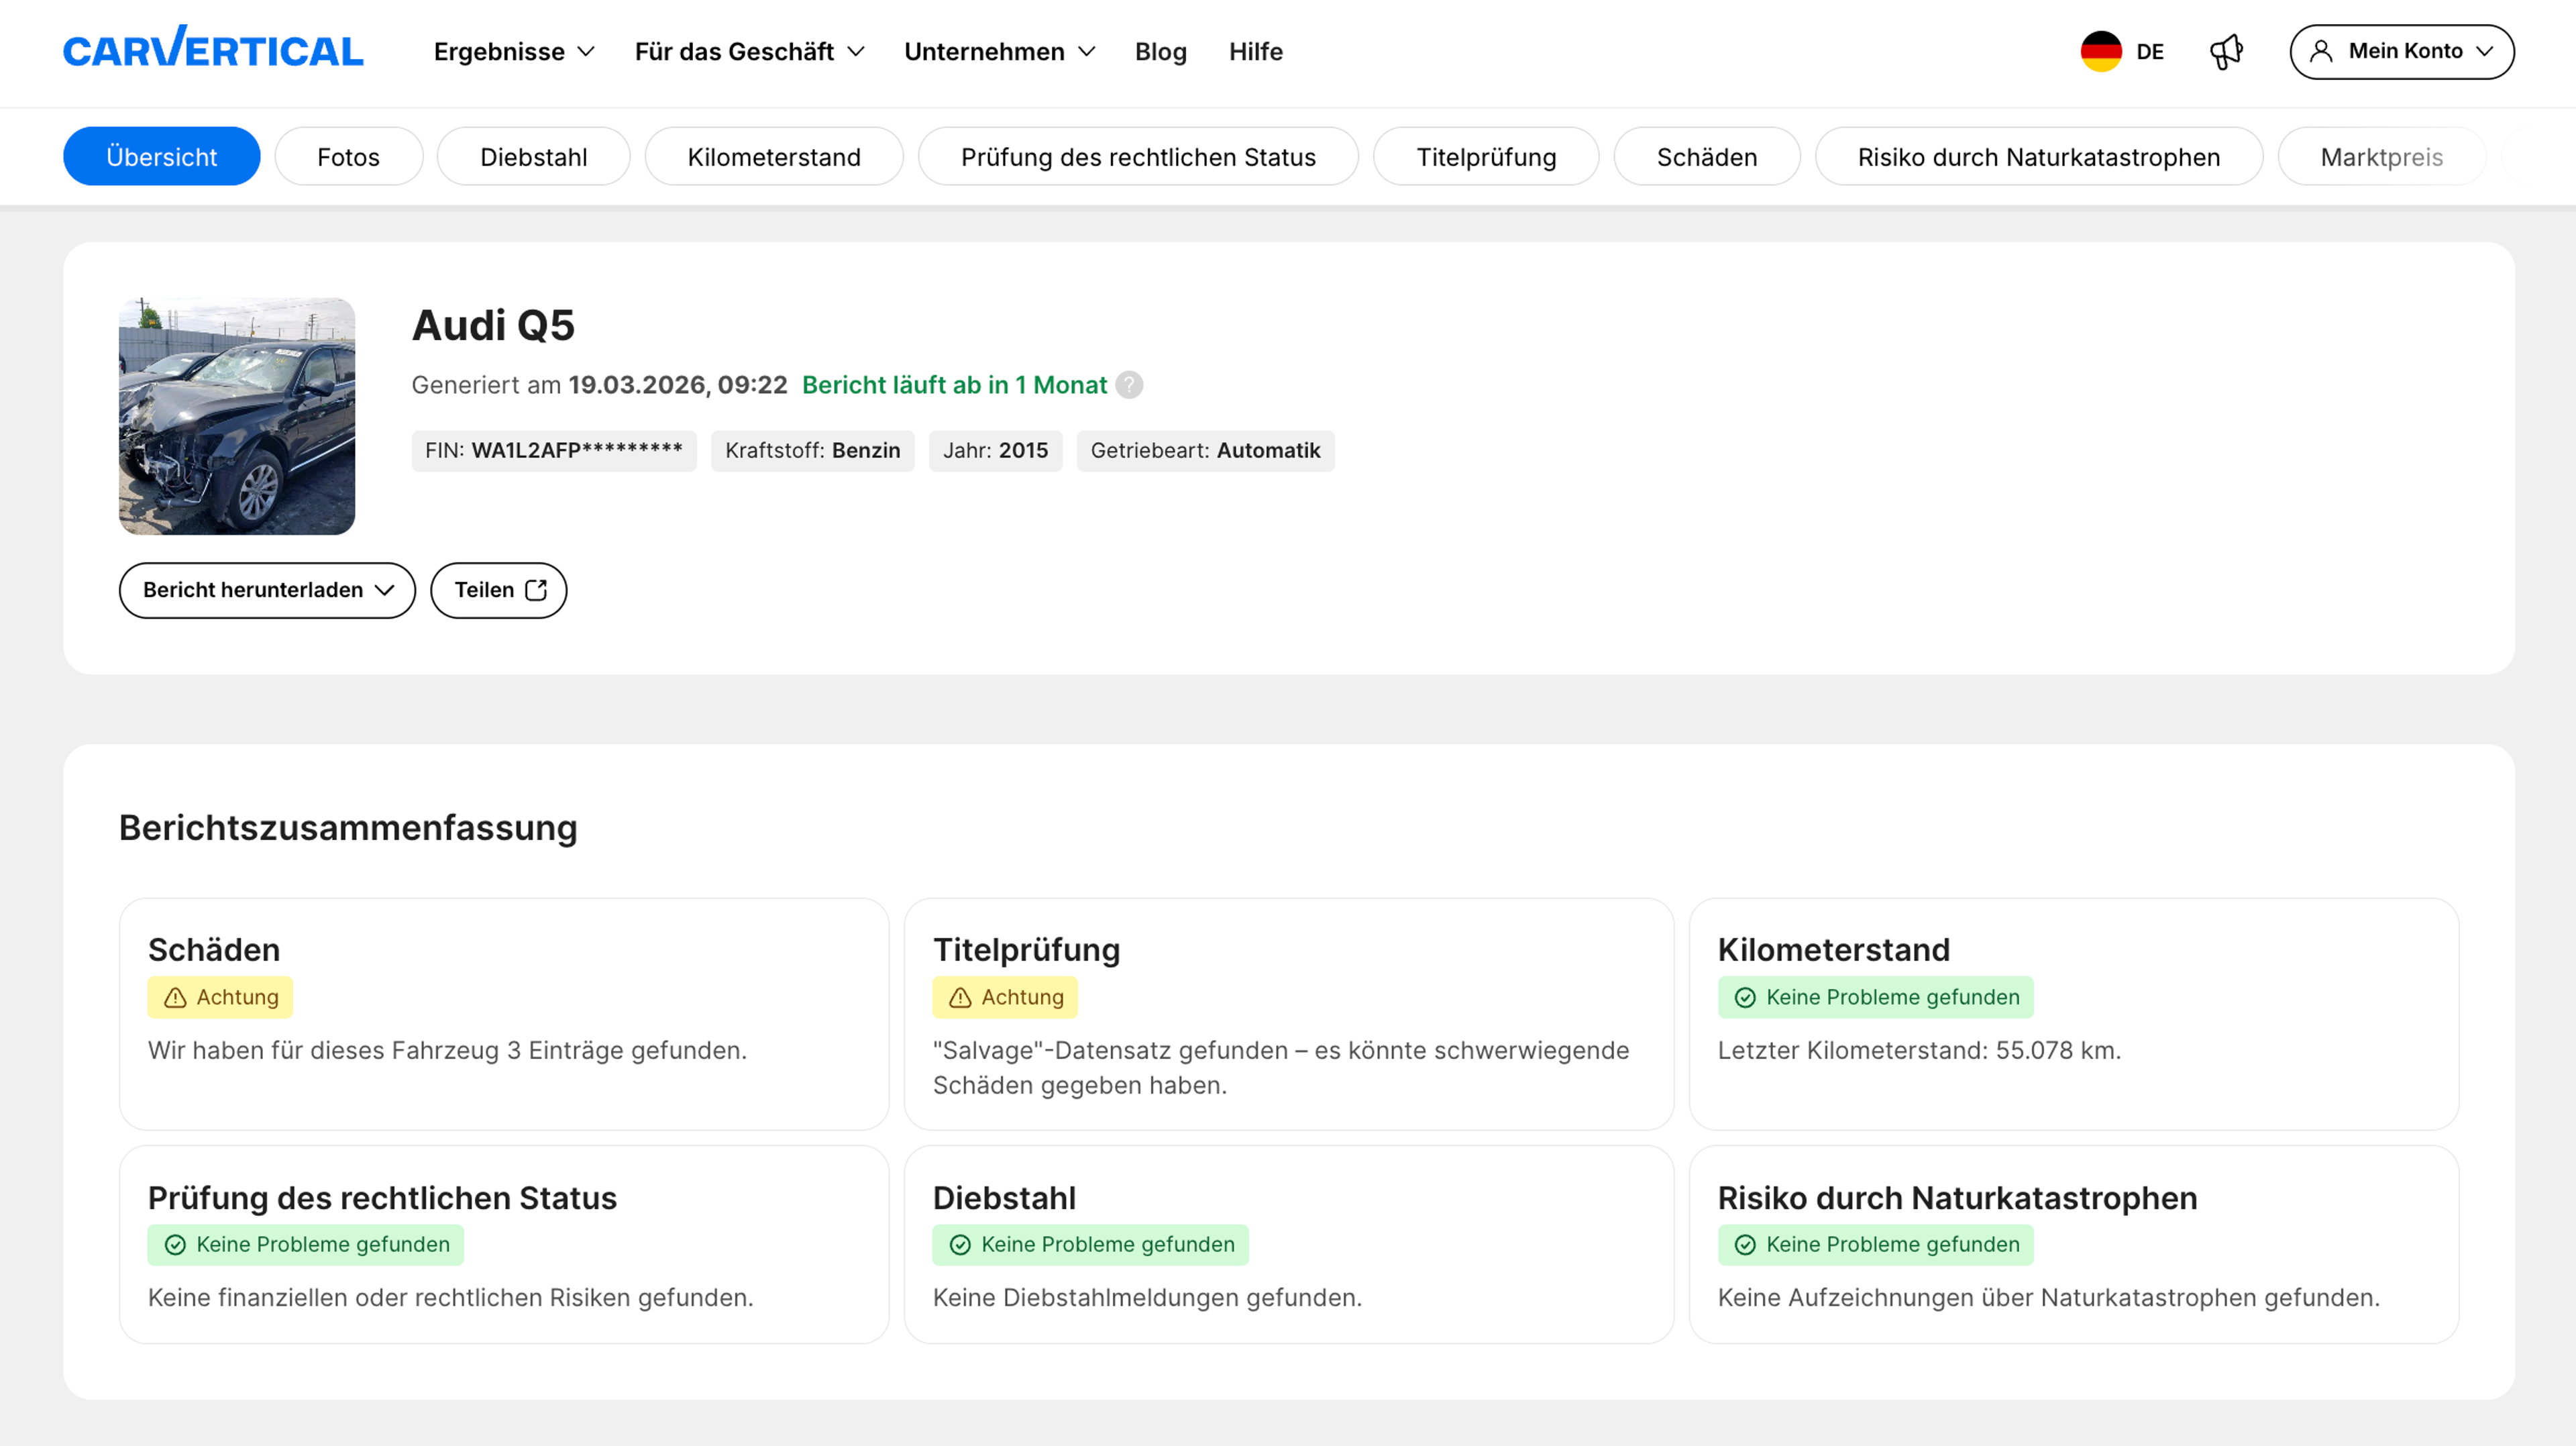2576x1446 pixels.
Task: Click the German flag language icon
Action: (2100, 51)
